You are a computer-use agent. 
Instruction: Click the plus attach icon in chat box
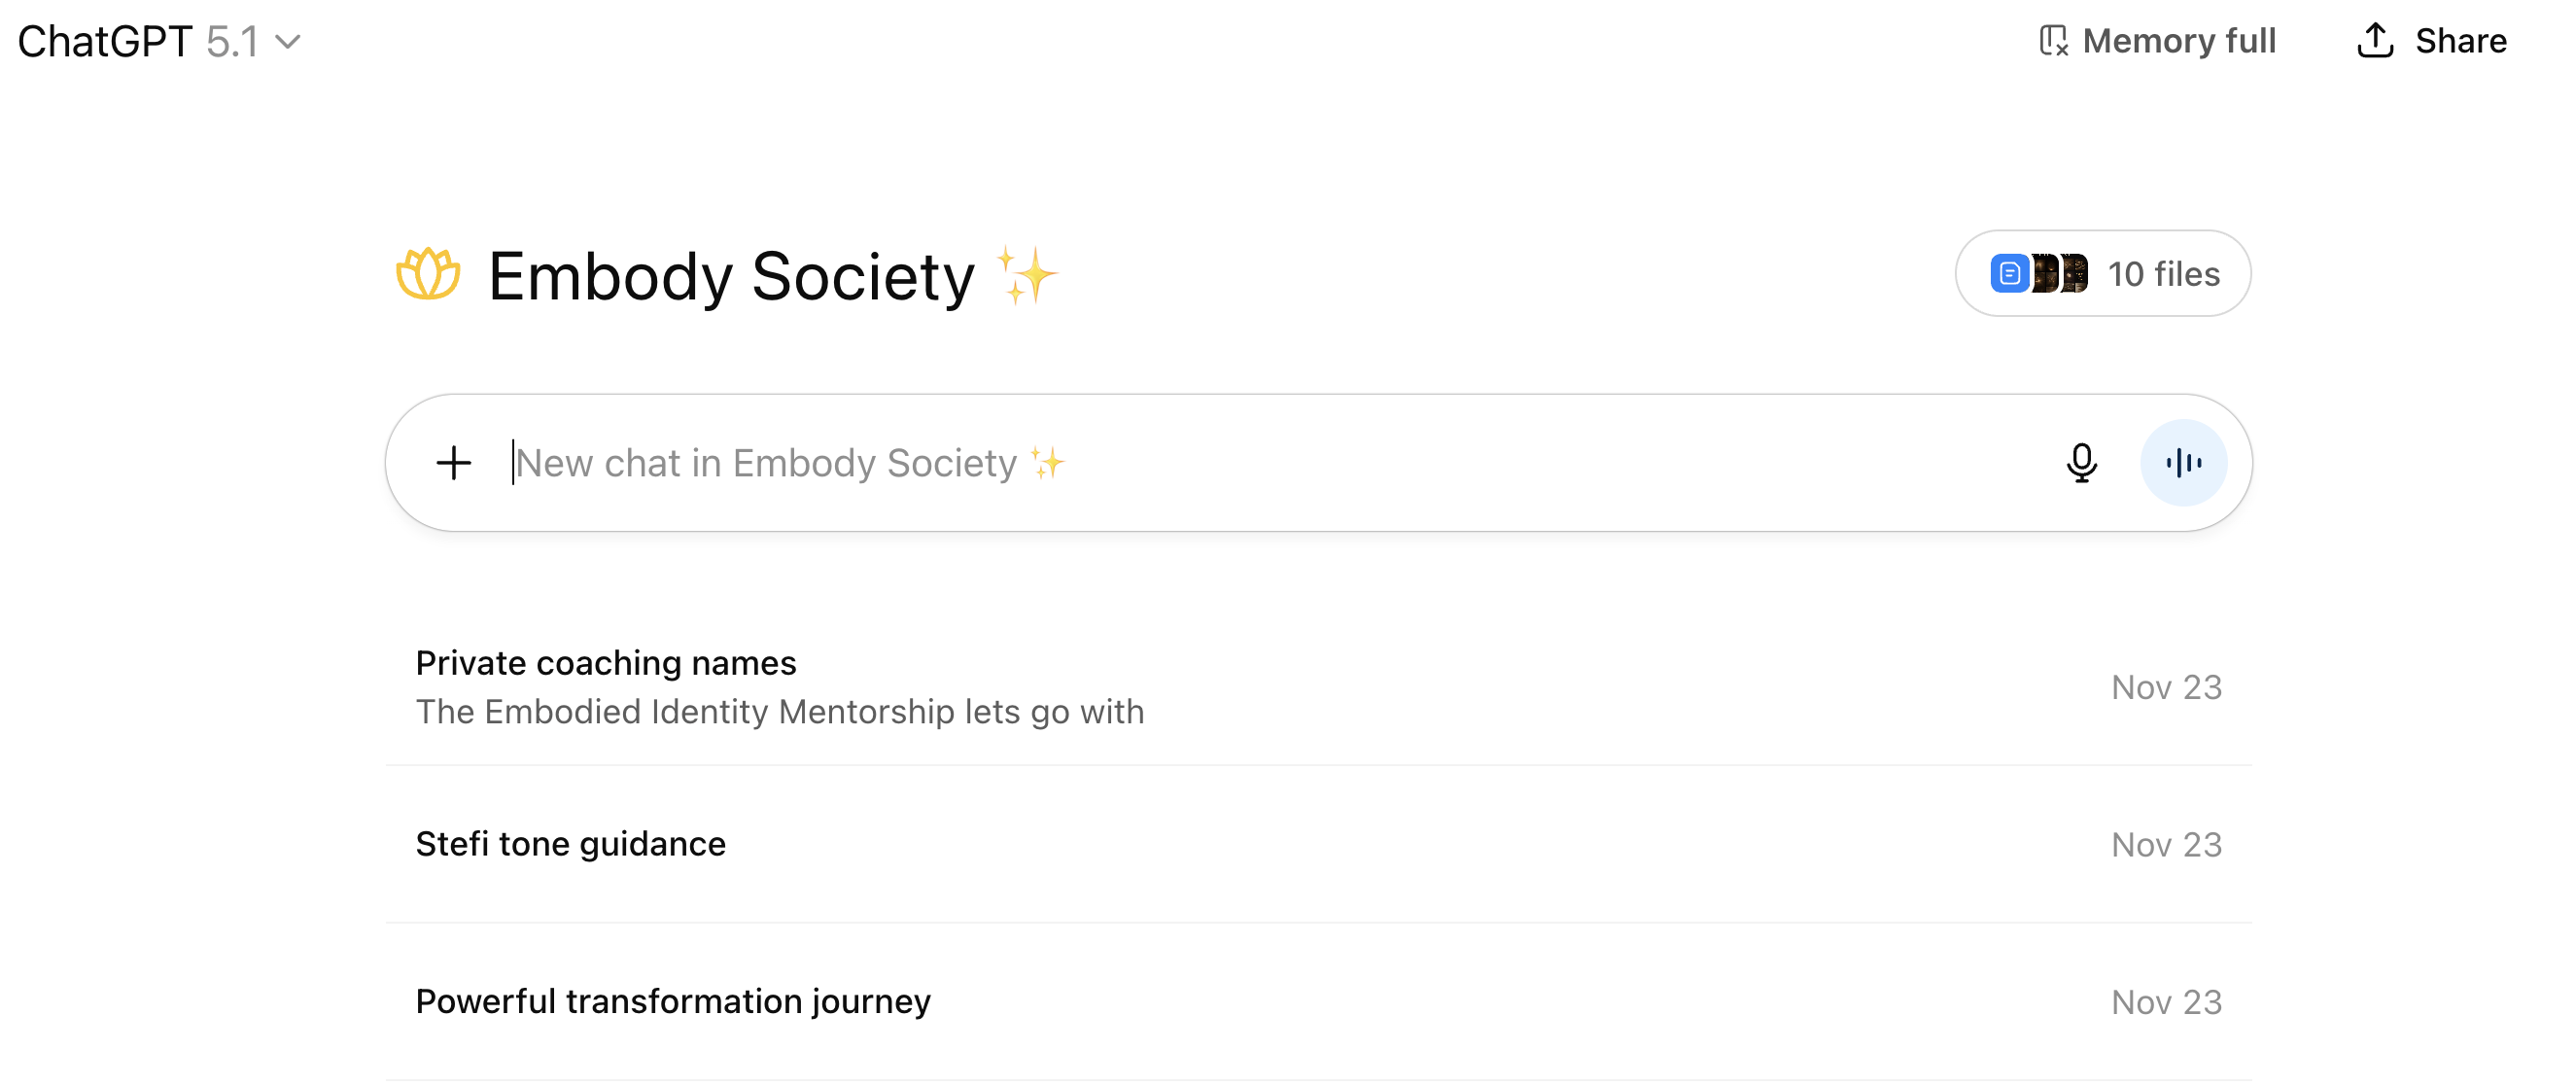453,463
